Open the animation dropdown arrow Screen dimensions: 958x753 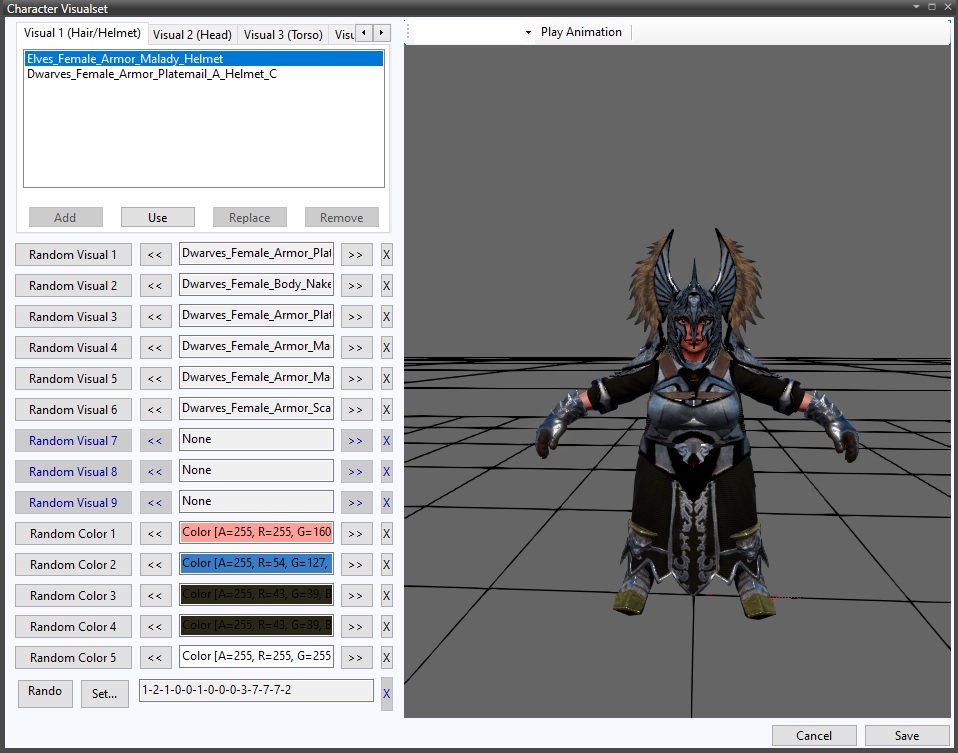point(528,33)
